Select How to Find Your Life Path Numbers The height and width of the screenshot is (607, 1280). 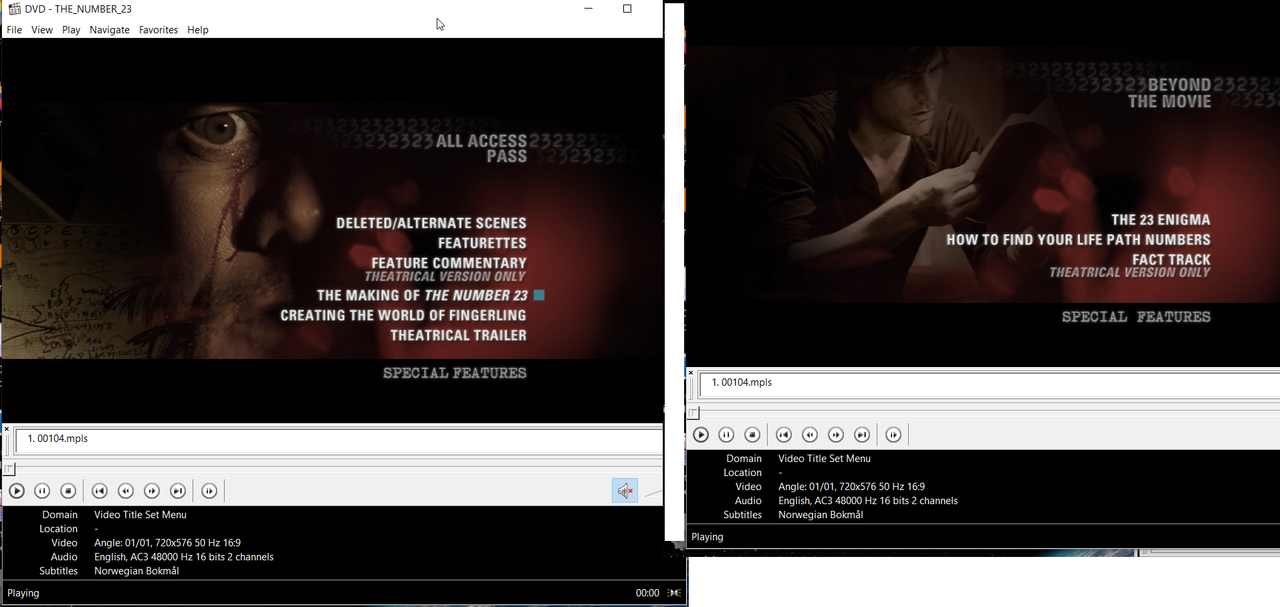point(1078,240)
